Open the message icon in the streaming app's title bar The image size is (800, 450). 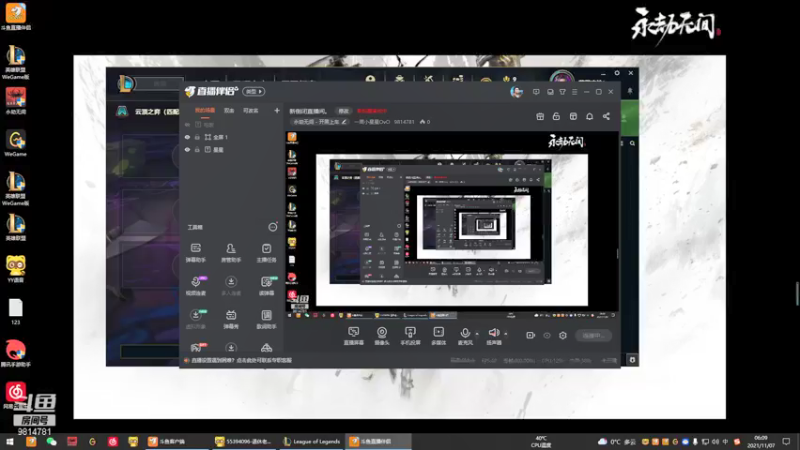(536, 92)
